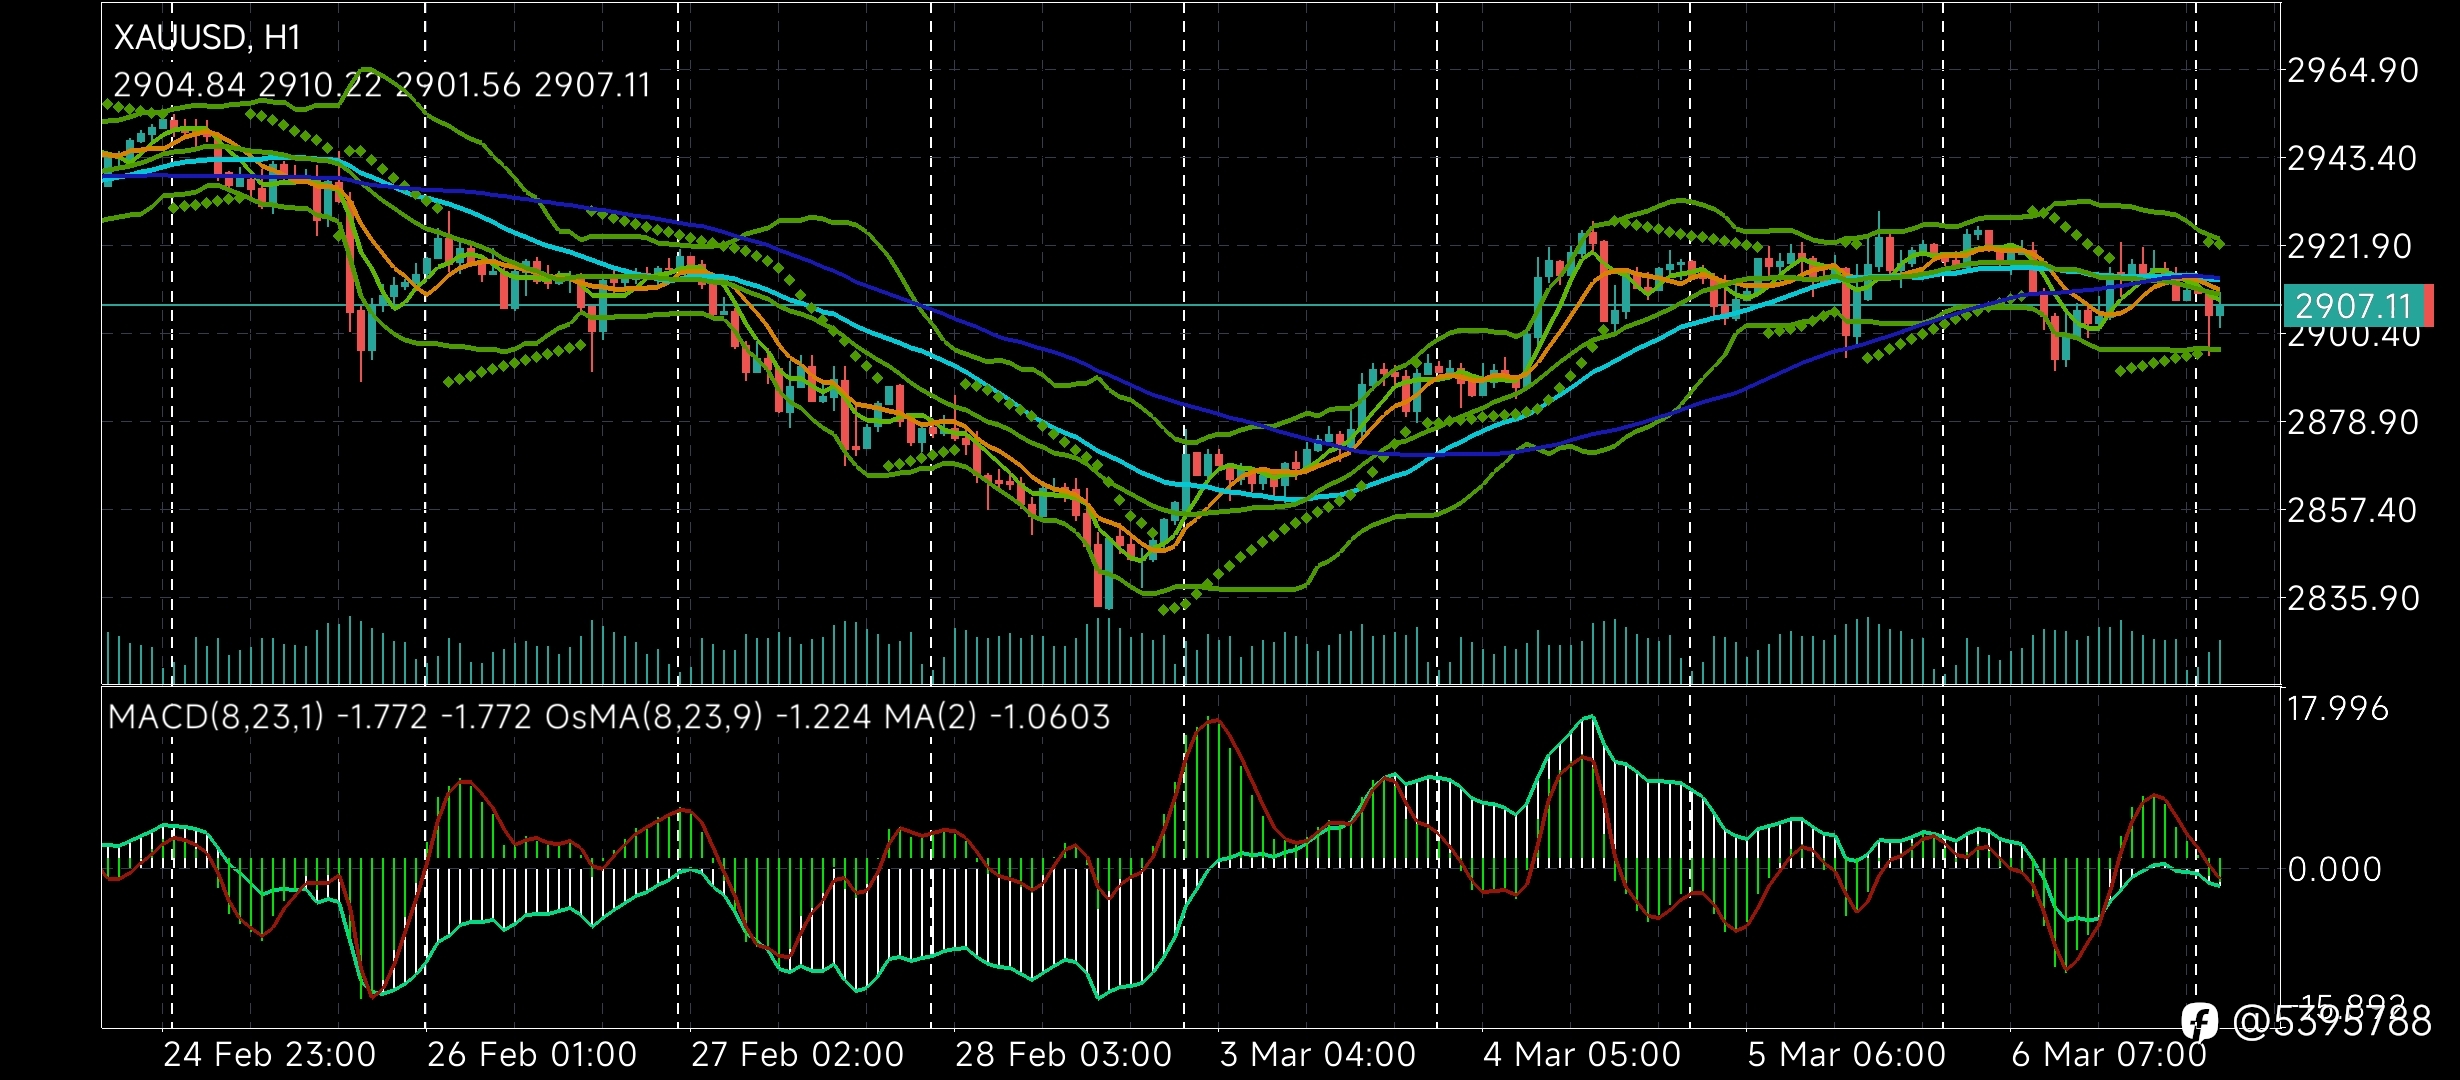Click the watermark logo icon beside @5395788
Viewport: 2460px width, 1080px height.
pyautogui.click(x=2200, y=1022)
